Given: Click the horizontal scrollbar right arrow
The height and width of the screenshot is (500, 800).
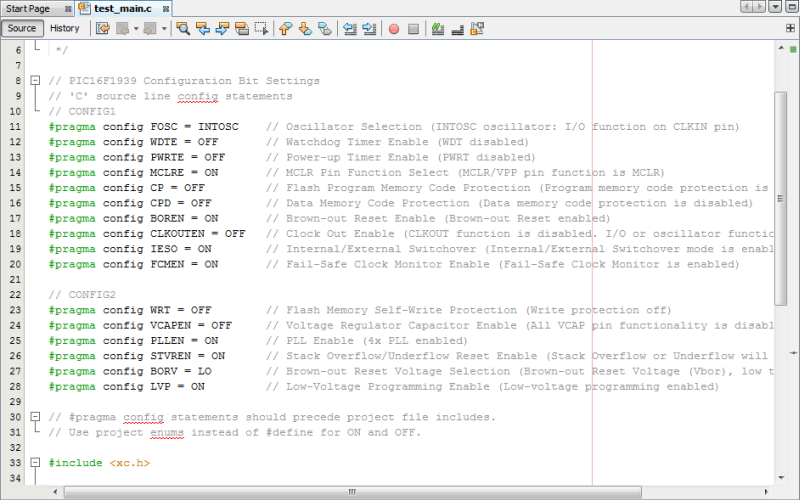Looking at the screenshot, I should pyautogui.click(x=766, y=492).
